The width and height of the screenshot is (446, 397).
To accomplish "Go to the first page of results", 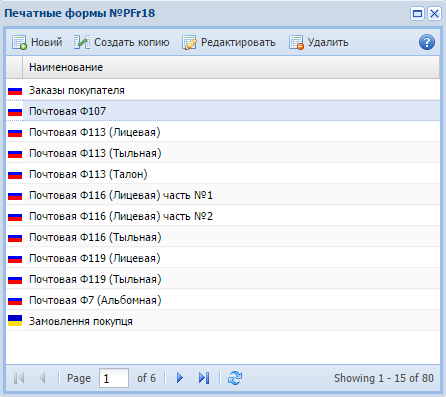I will point(19,378).
